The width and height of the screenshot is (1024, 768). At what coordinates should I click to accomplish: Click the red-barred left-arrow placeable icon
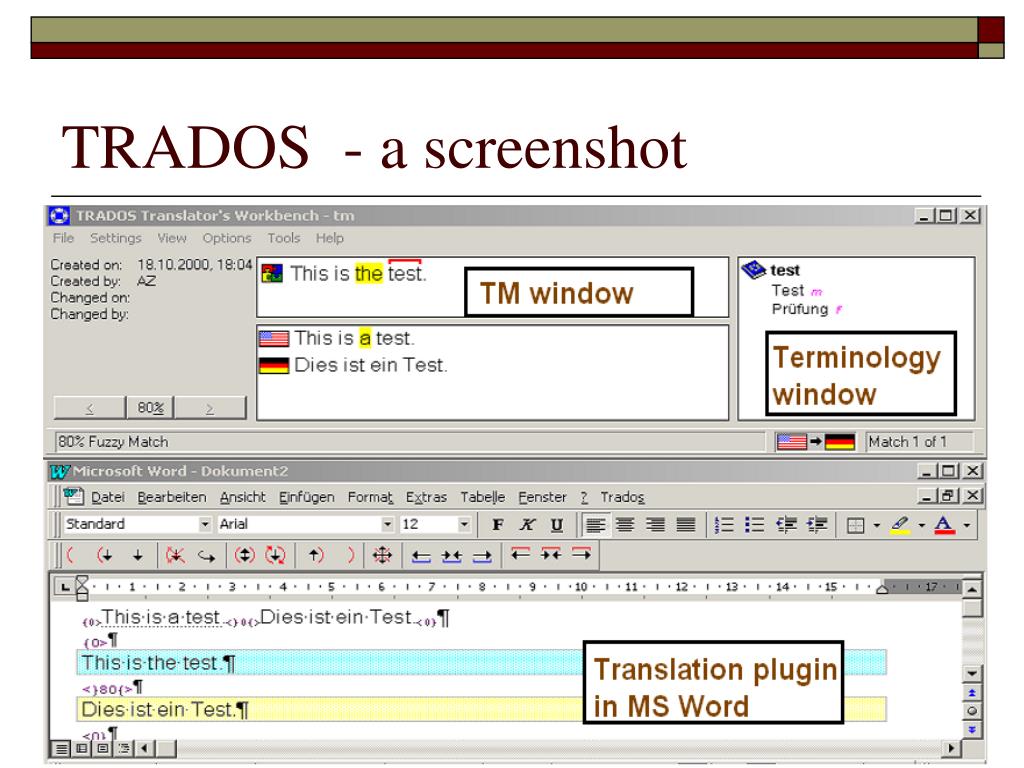[520, 554]
